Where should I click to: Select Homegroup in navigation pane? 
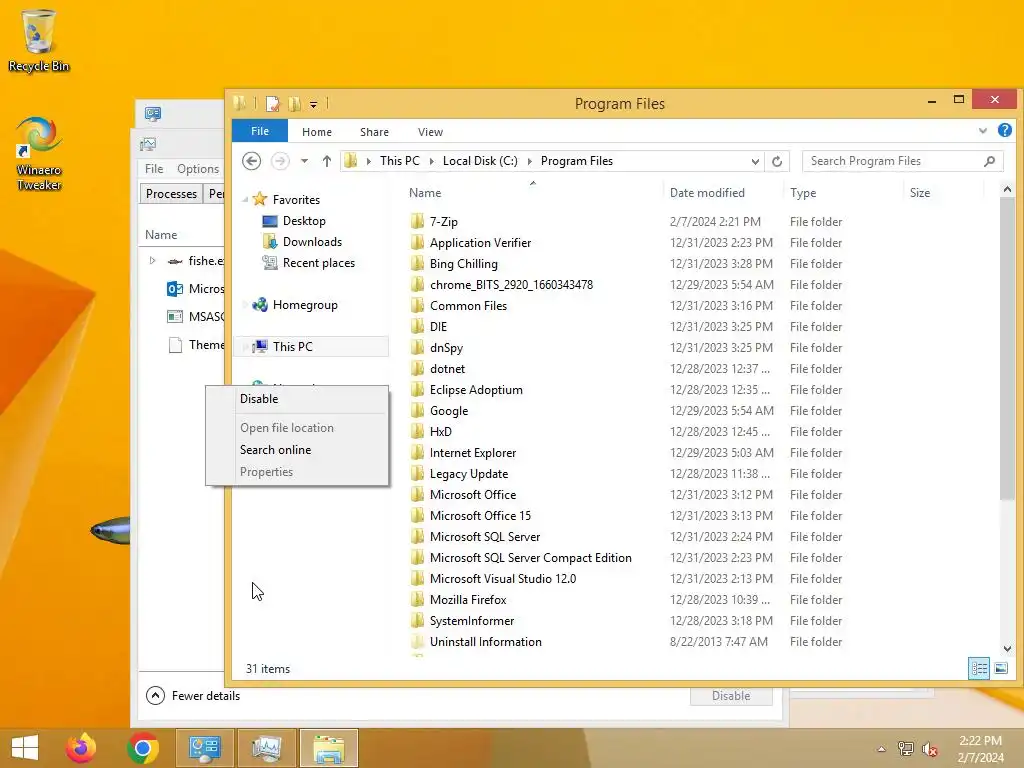tap(305, 305)
